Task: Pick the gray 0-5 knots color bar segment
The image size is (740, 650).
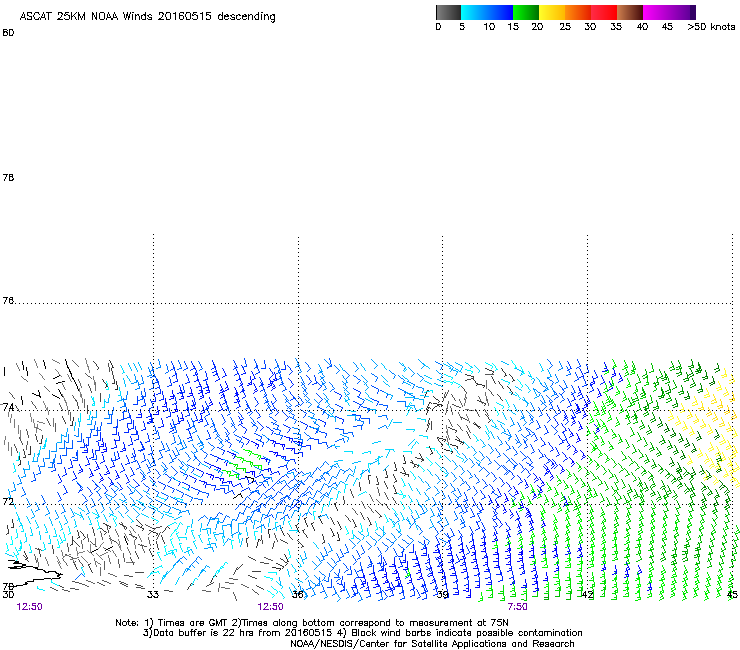Action: click(448, 12)
